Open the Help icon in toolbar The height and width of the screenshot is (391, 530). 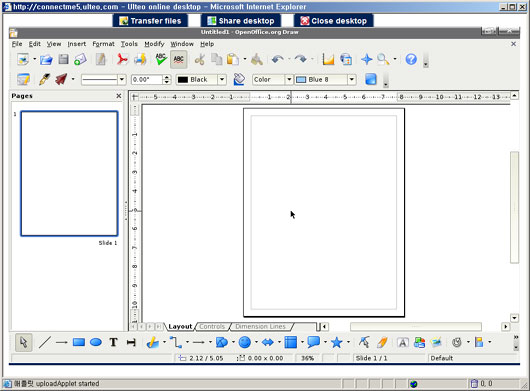coord(411,59)
